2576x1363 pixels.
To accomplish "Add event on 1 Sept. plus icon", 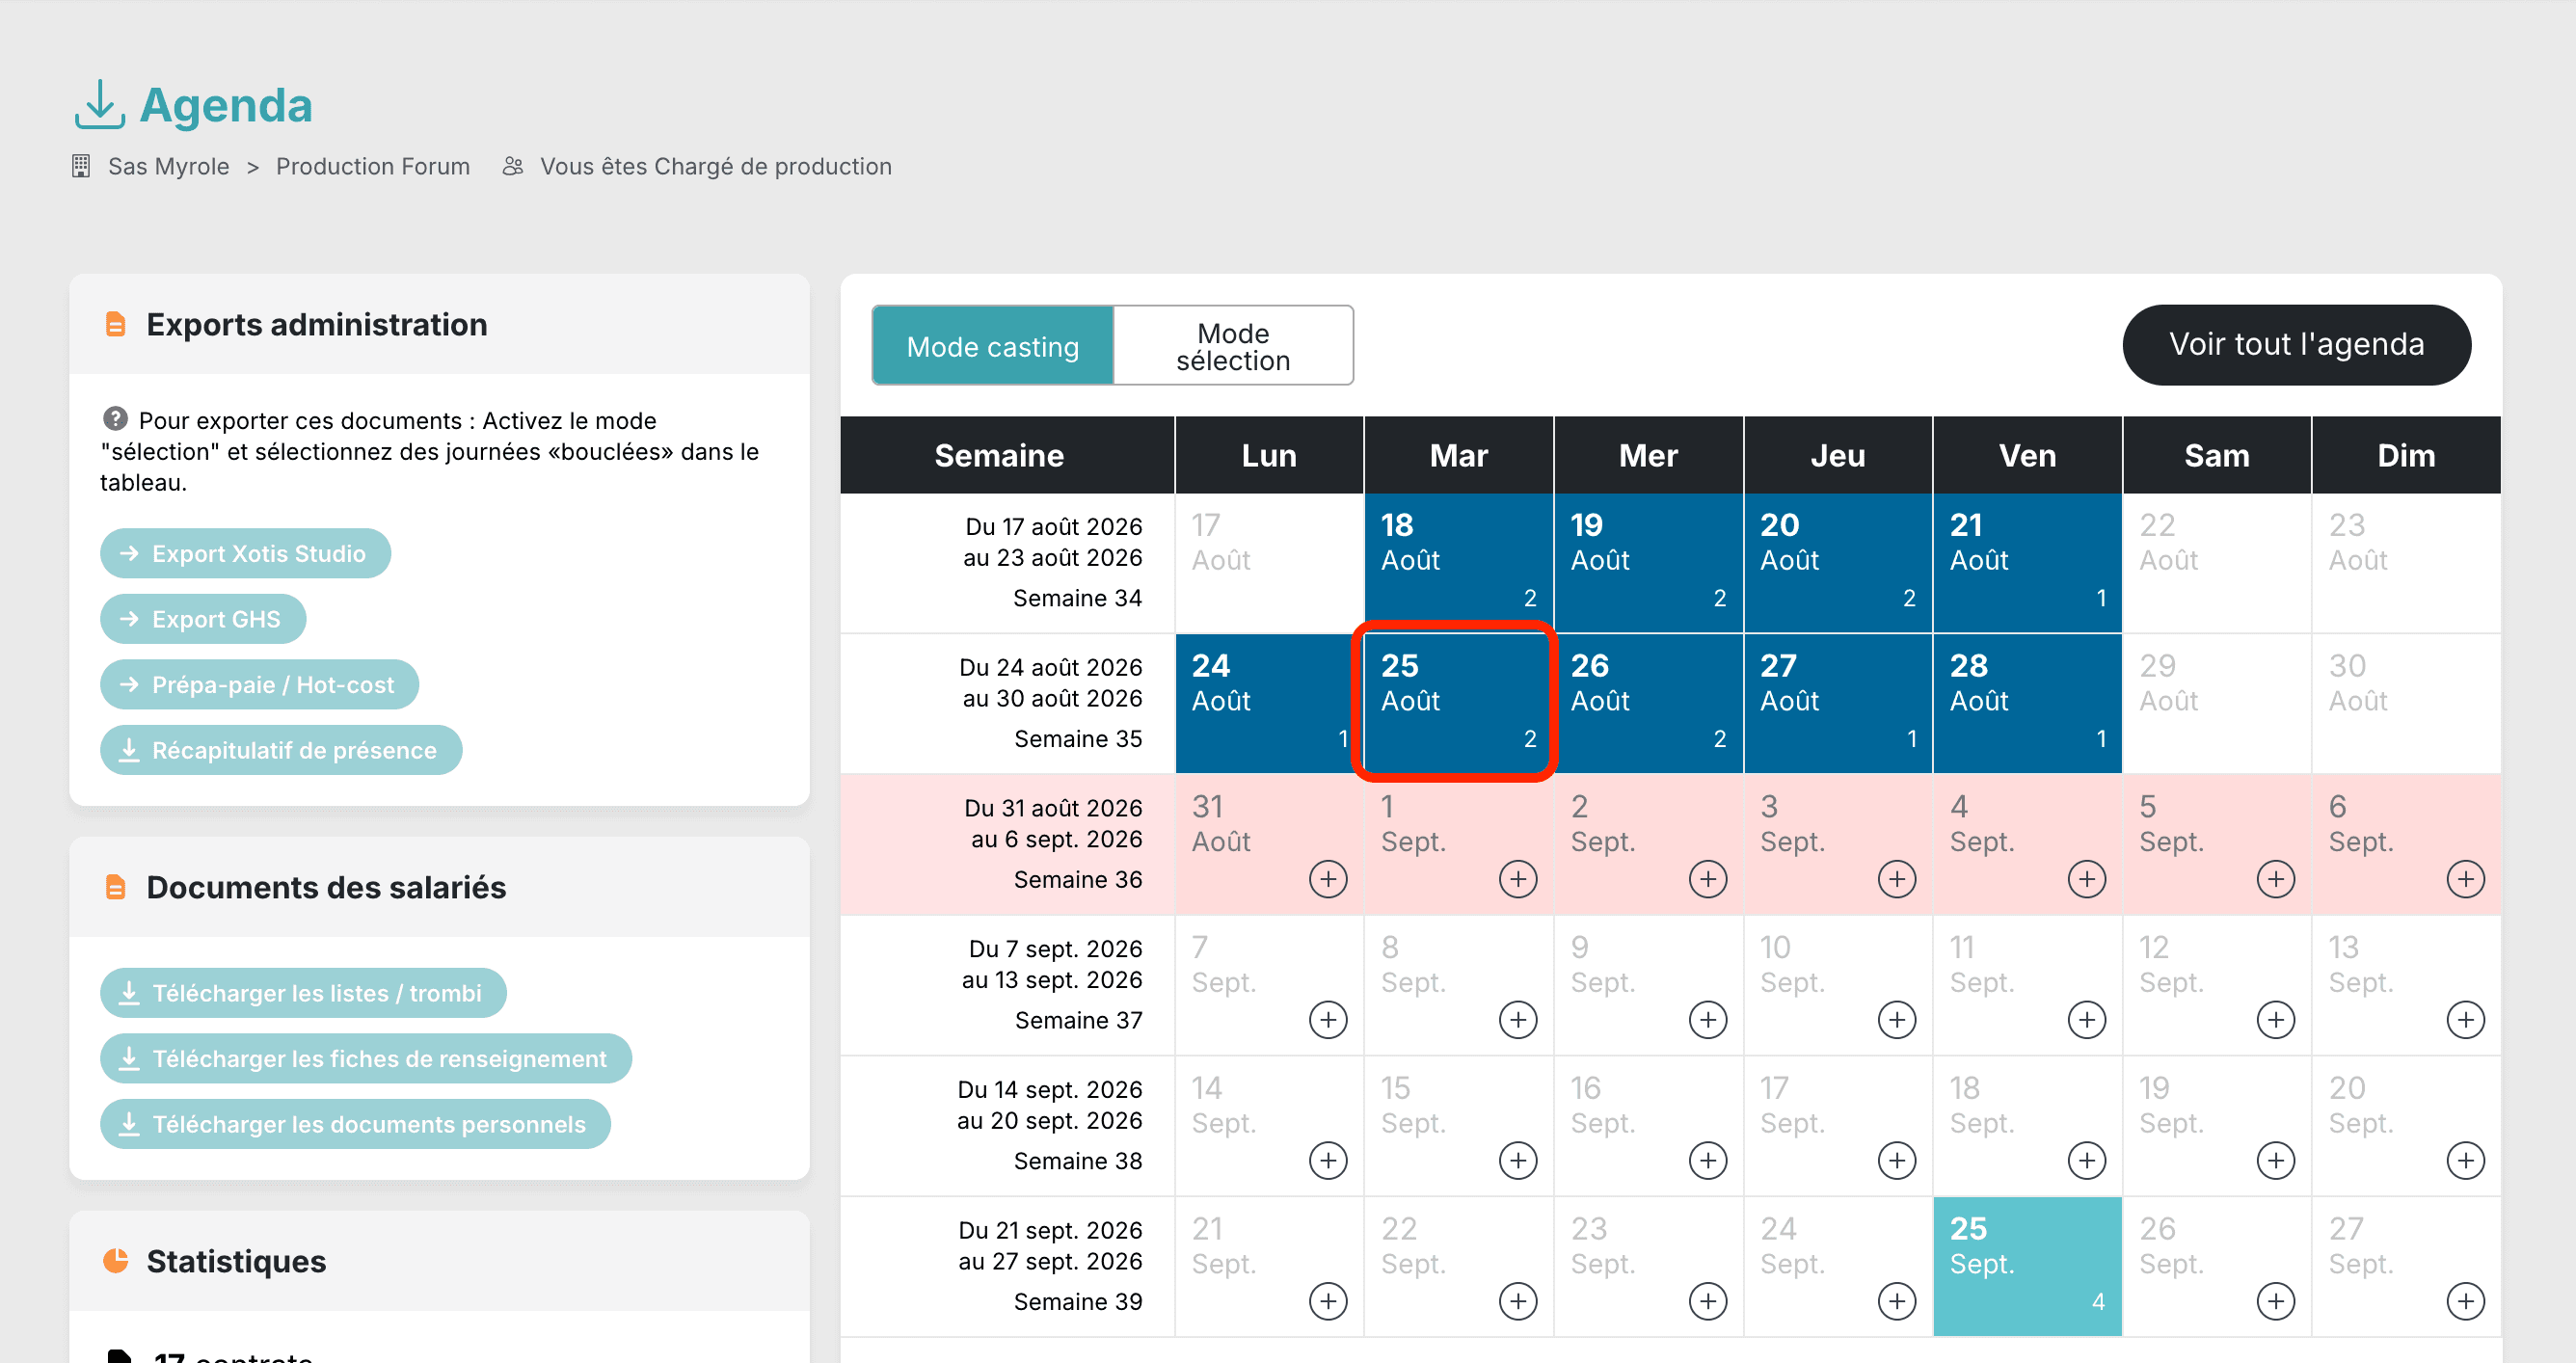I will coord(1518,879).
